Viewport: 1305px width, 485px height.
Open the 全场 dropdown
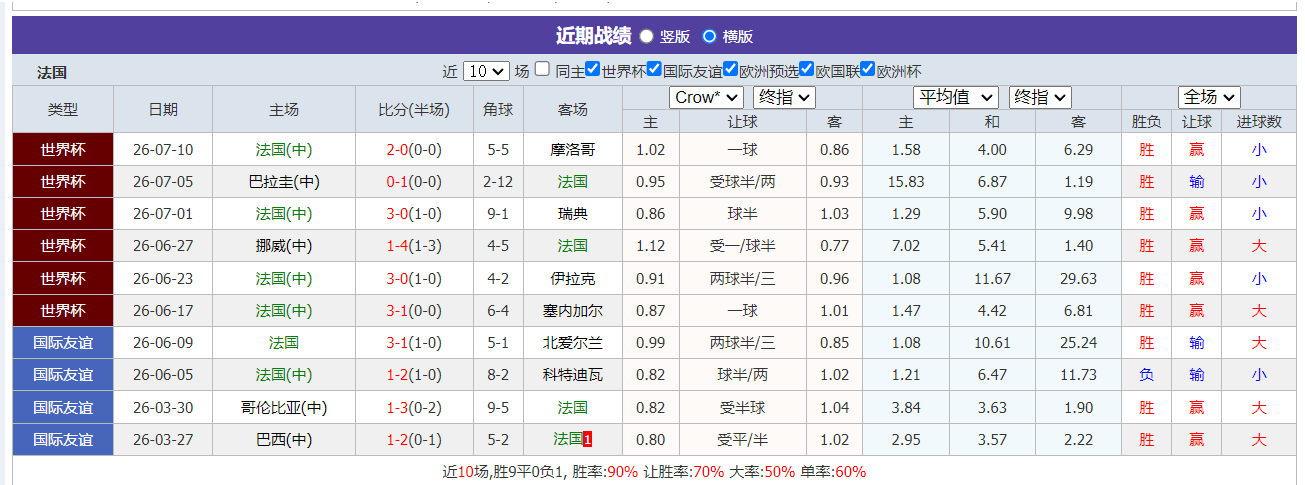[x=1209, y=97]
